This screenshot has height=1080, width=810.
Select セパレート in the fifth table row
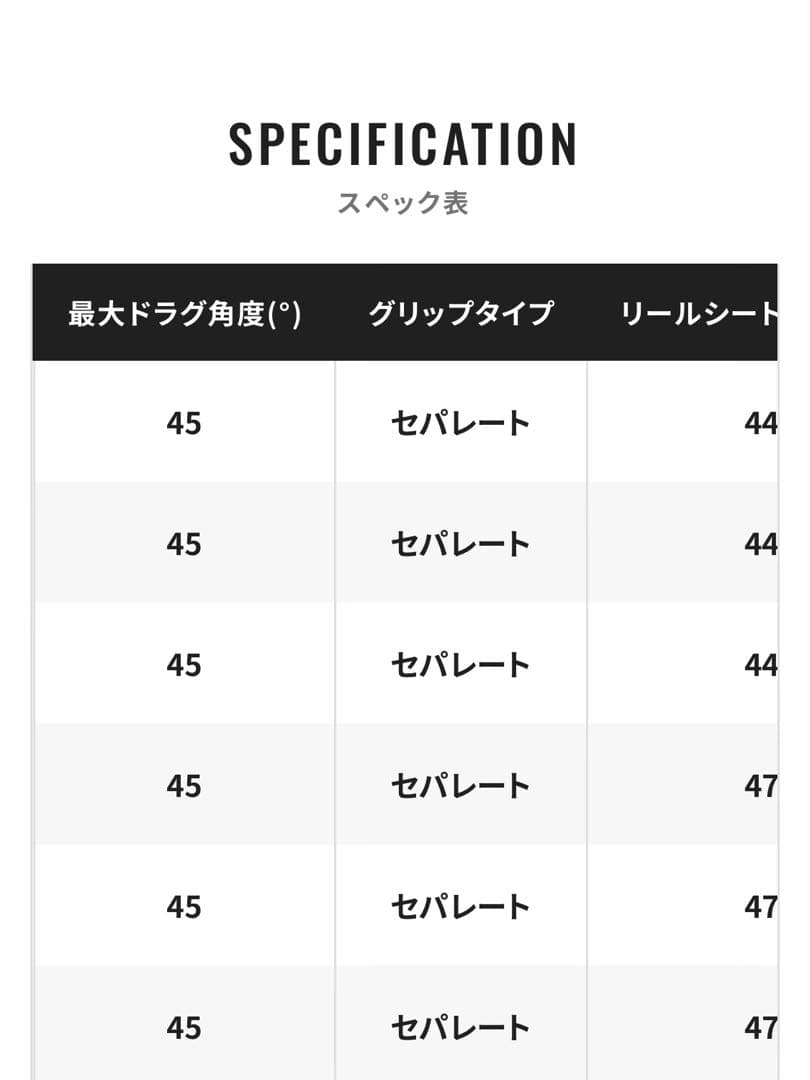[x=460, y=907]
